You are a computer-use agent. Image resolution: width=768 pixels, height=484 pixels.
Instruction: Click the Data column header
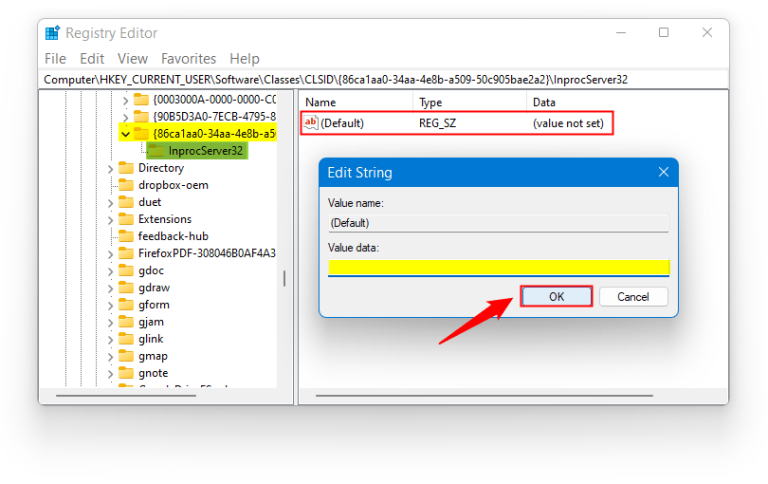point(545,102)
